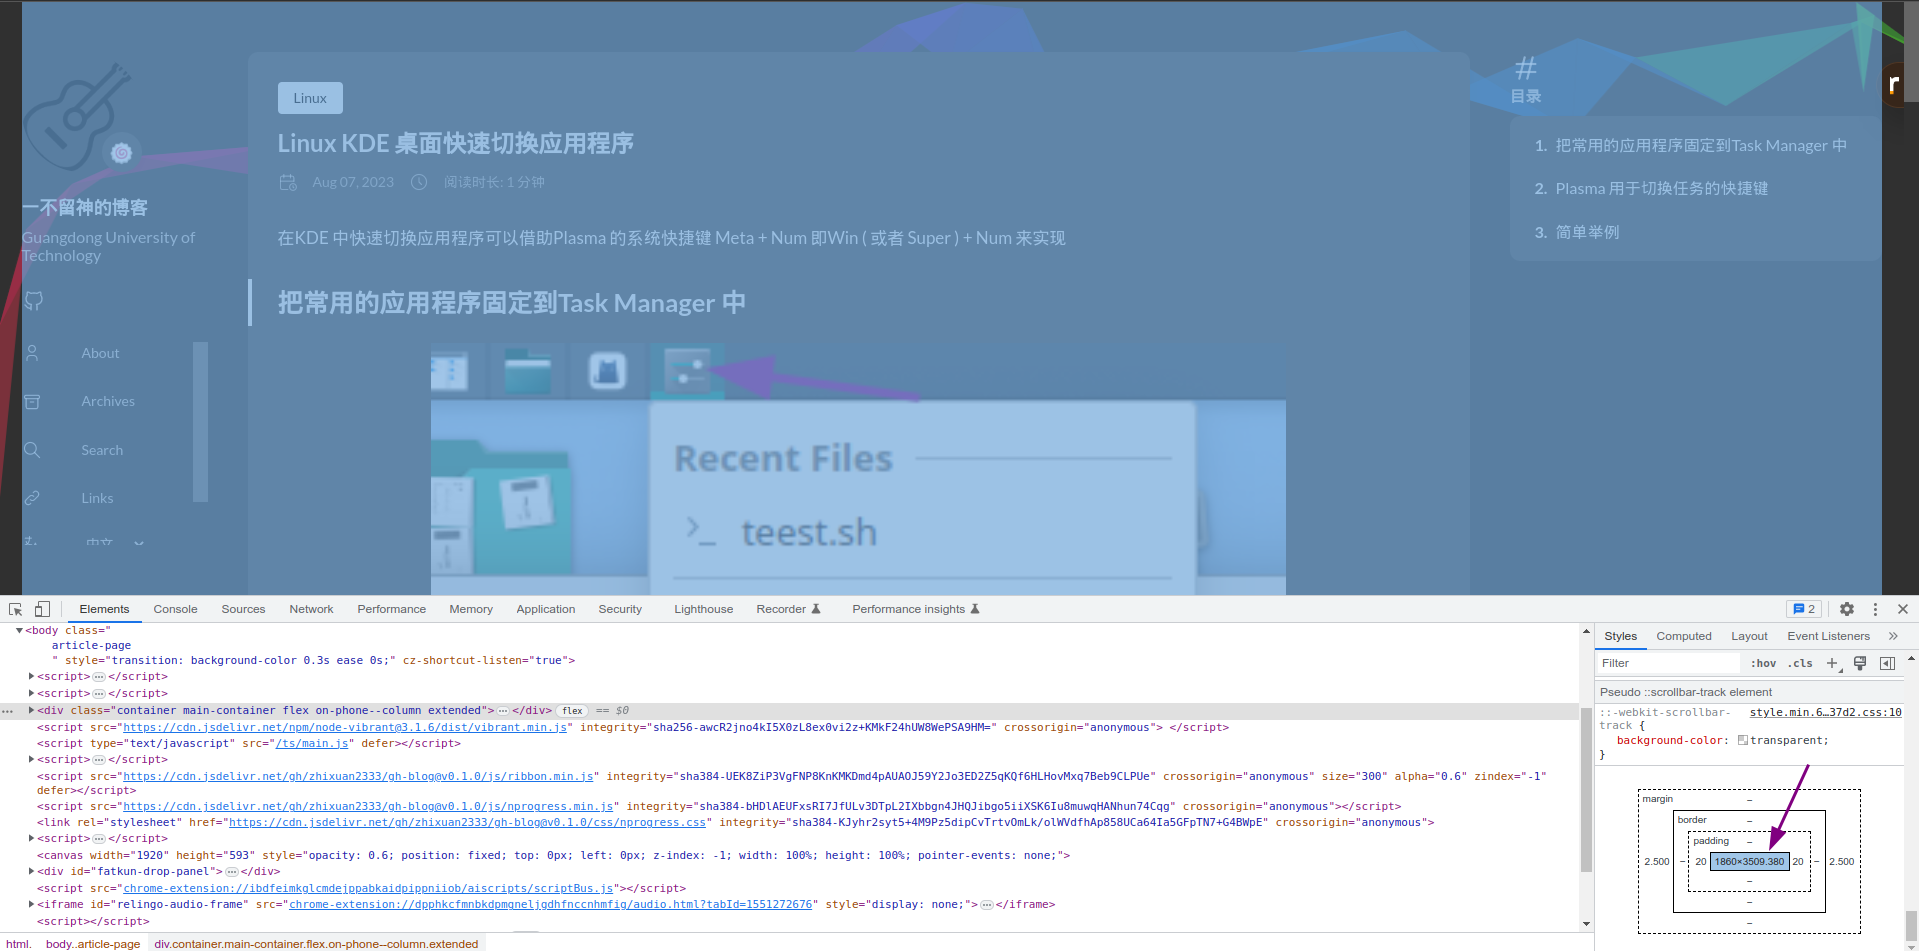Open the Lighthouse tab
Viewport: 1919px width, 951px height.
tap(703, 609)
